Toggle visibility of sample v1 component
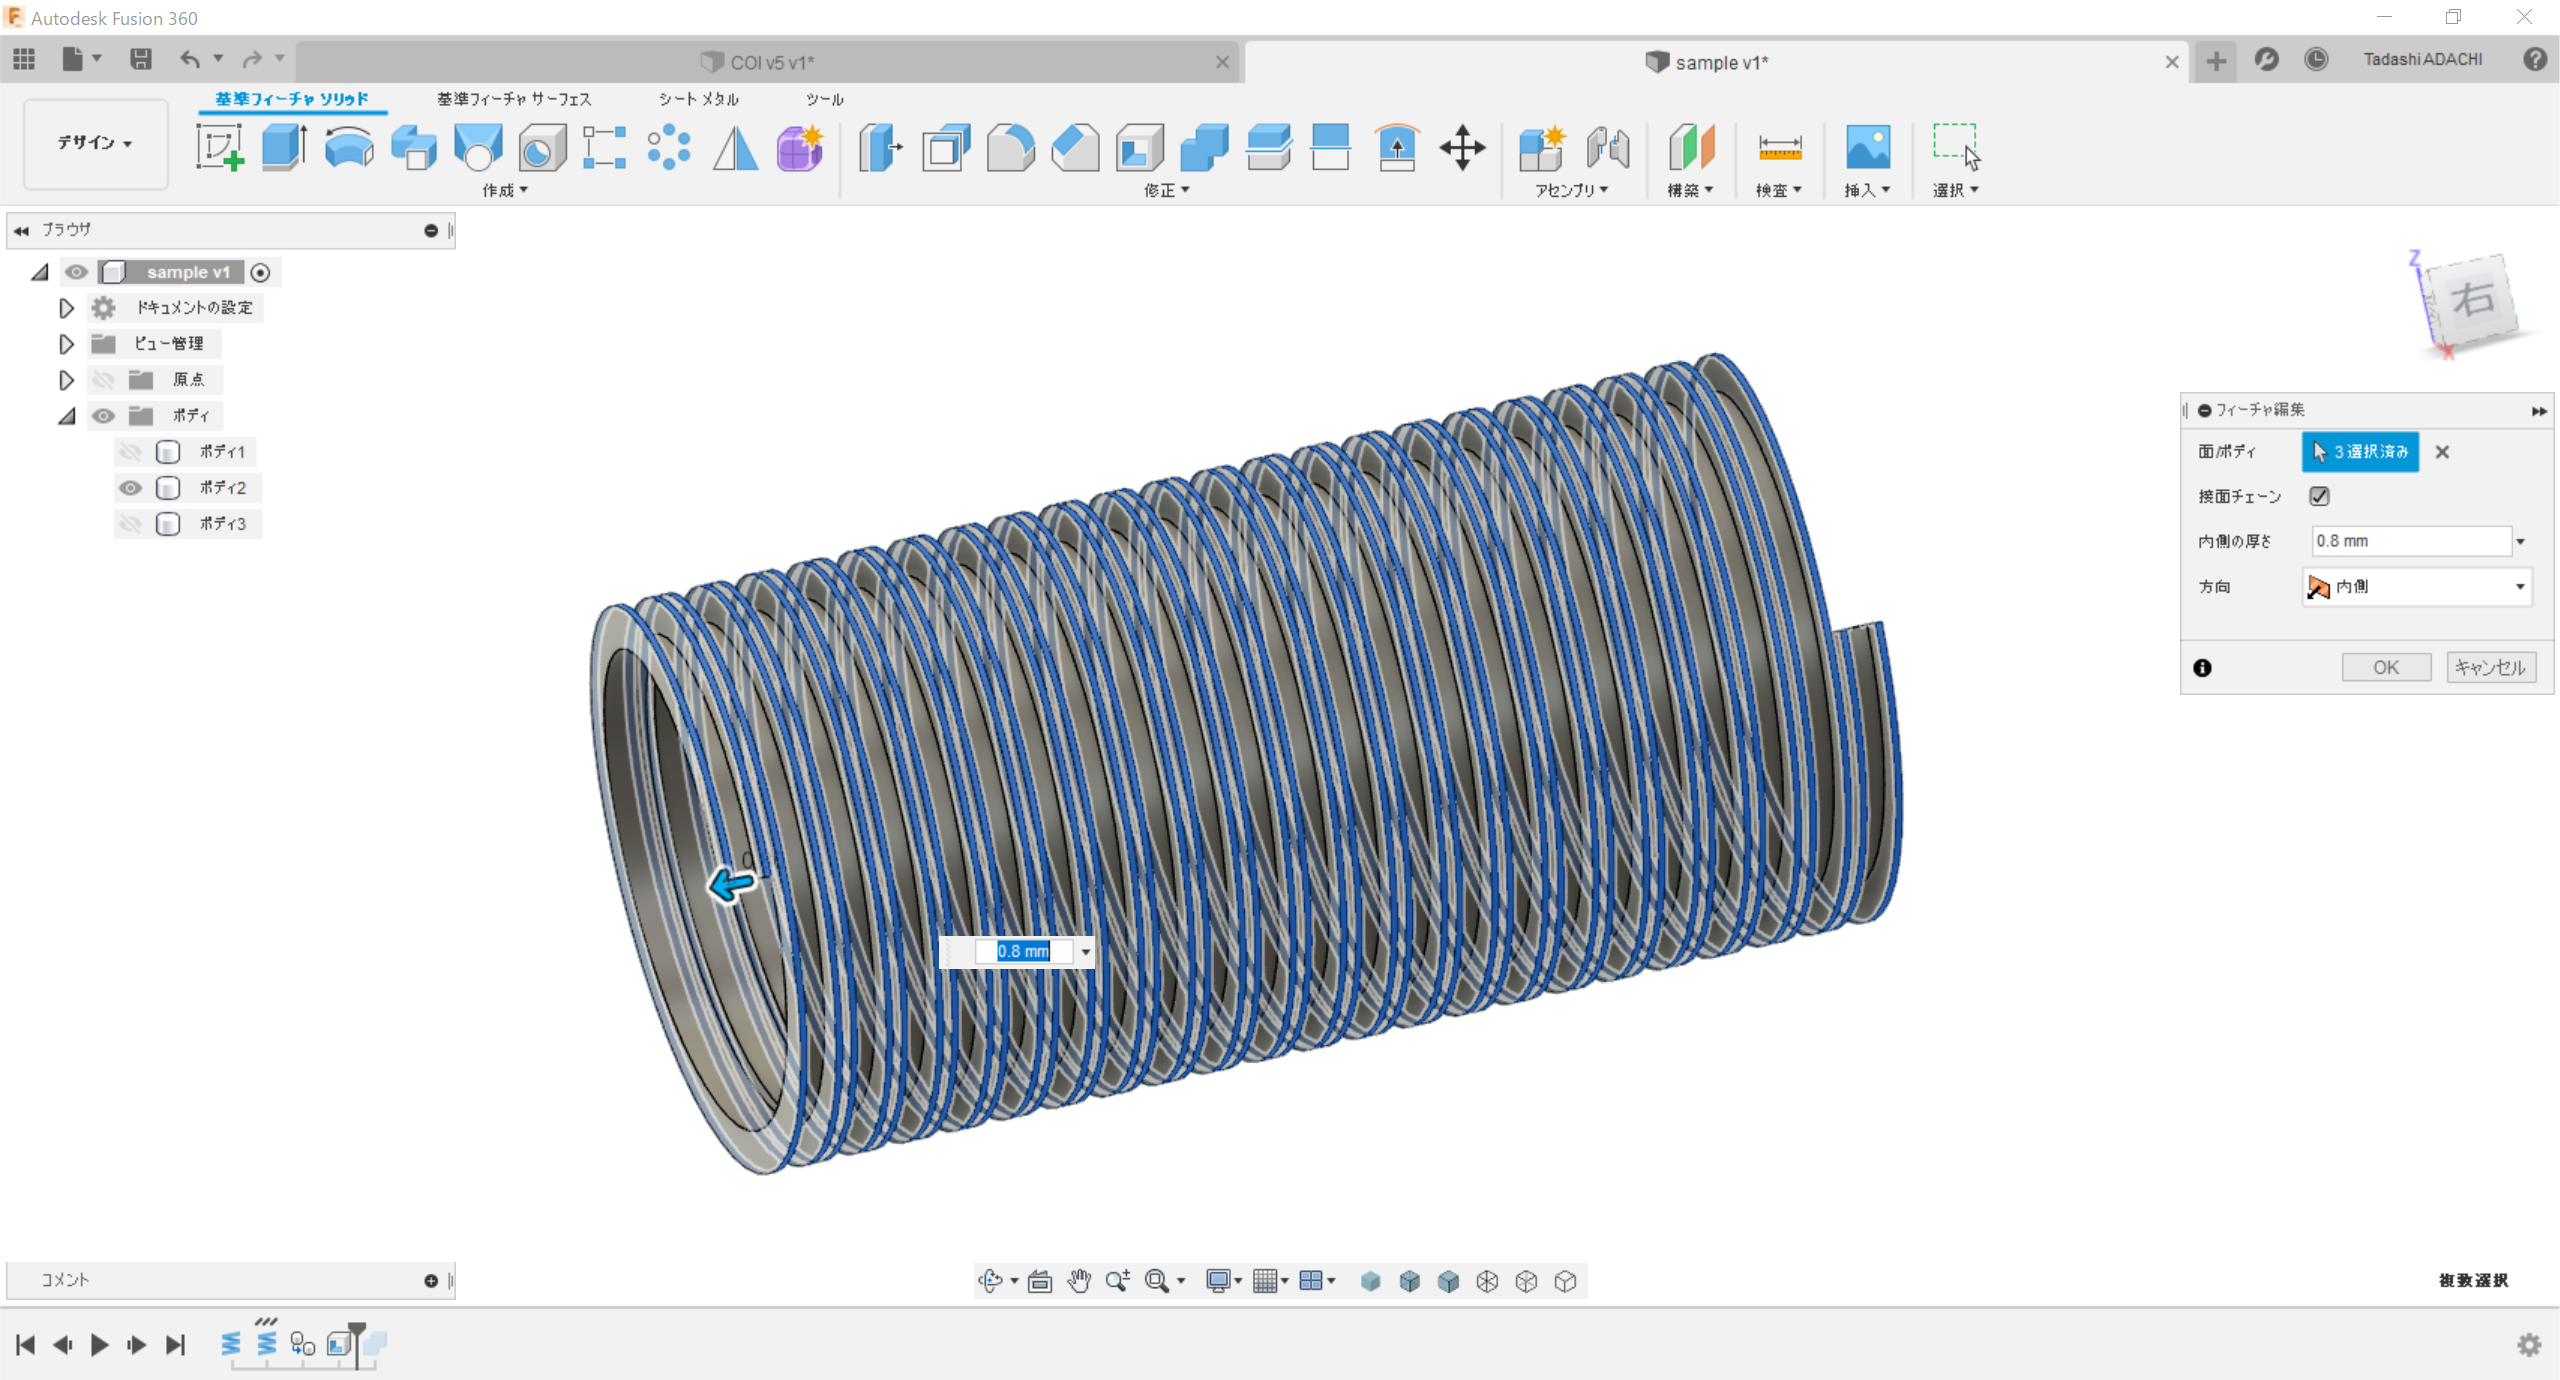Viewport: 2560px width, 1380px height. point(76,272)
